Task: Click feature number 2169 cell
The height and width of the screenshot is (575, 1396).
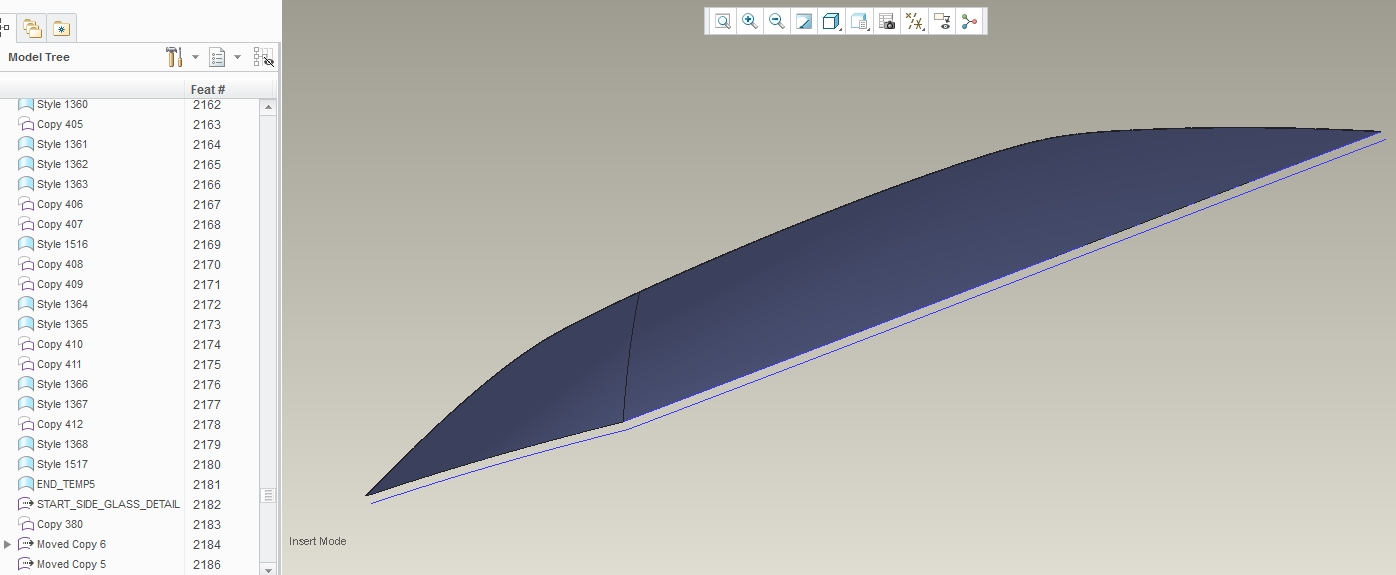Action: point(207,245)
